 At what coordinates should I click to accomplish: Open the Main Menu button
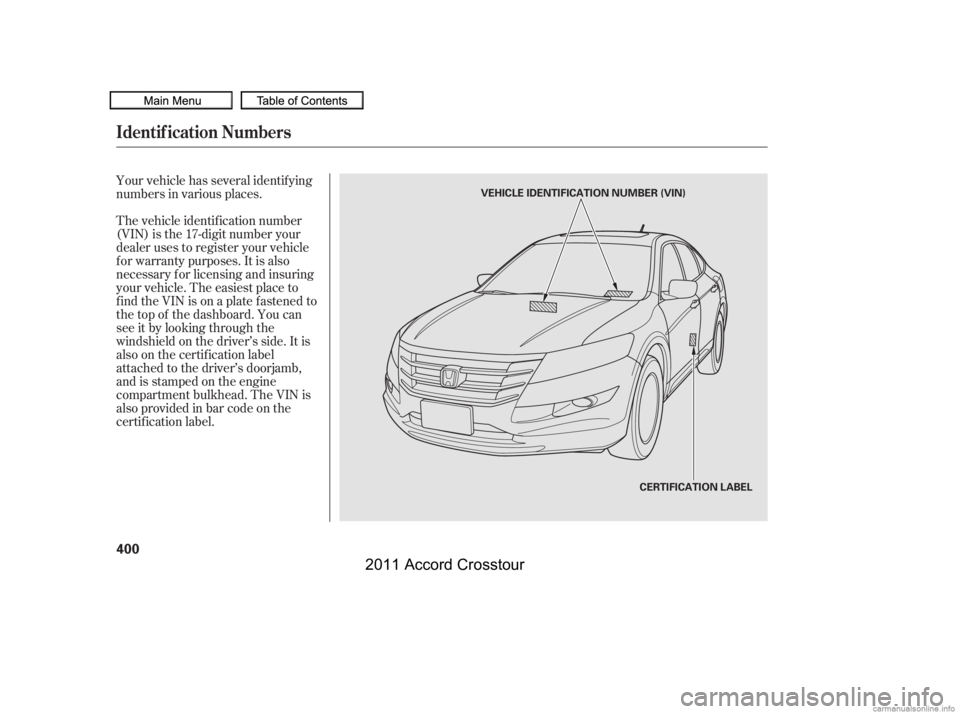(171, 100)
